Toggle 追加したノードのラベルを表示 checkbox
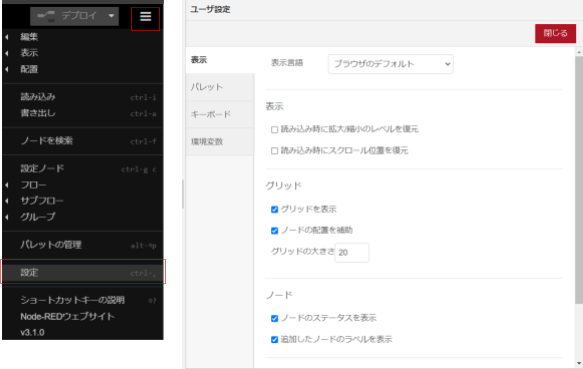Viewport: 583px width, 369px height. 274,340
